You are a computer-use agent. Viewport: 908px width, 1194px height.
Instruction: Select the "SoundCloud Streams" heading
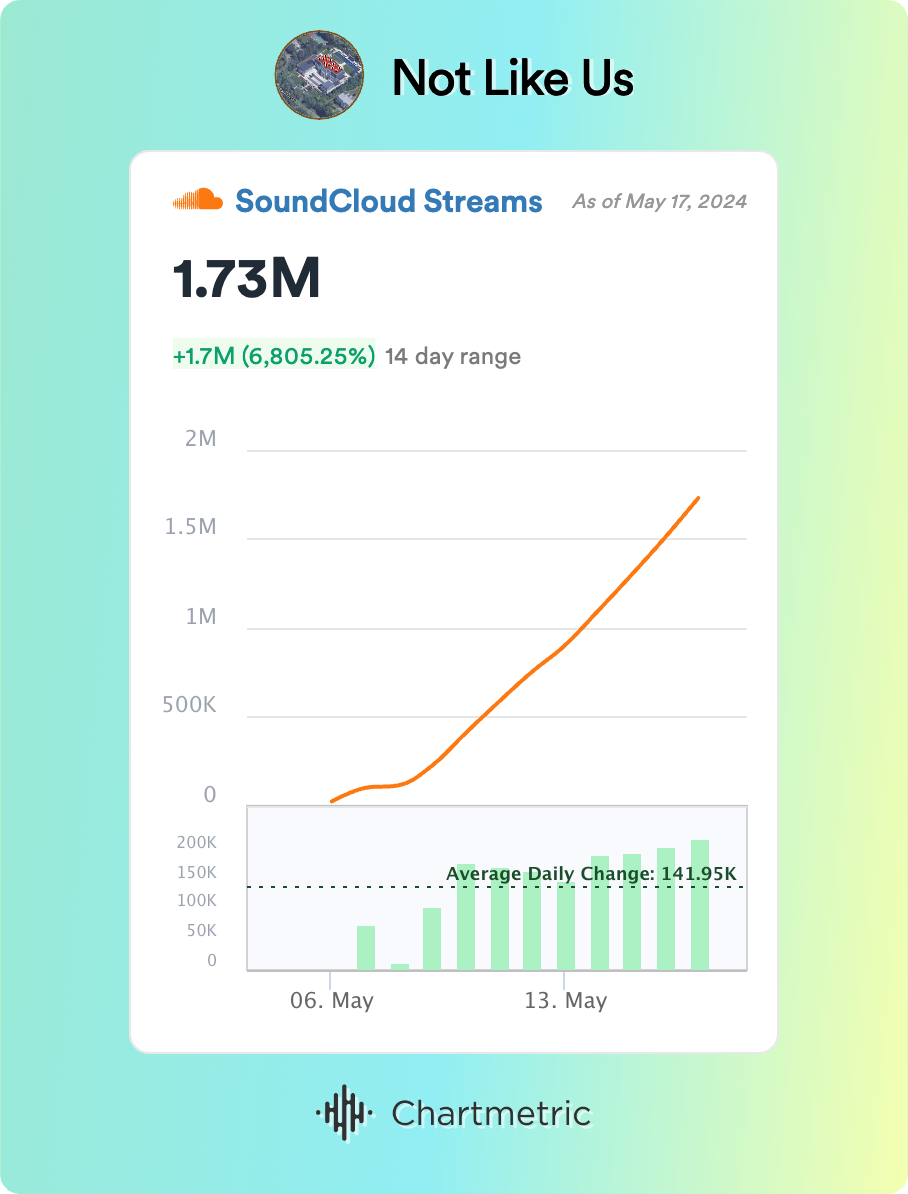tap(388, 201)
